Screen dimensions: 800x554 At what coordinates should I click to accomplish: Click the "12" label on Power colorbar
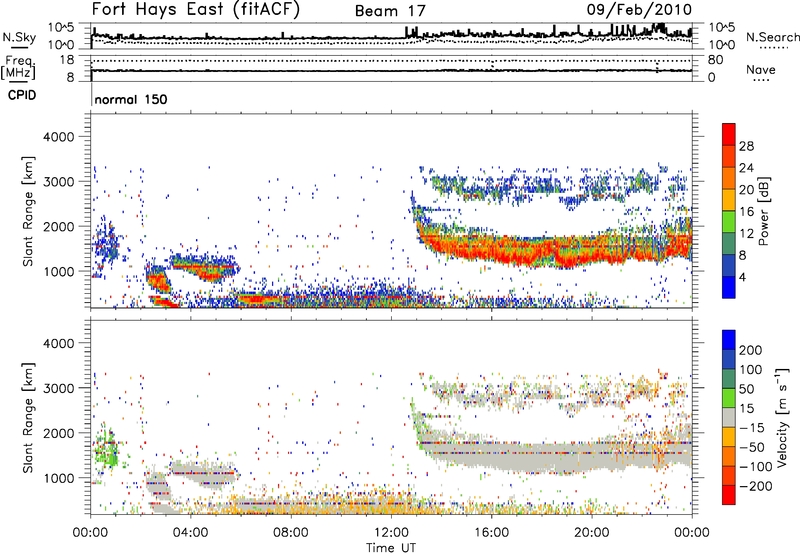point(746,234)
